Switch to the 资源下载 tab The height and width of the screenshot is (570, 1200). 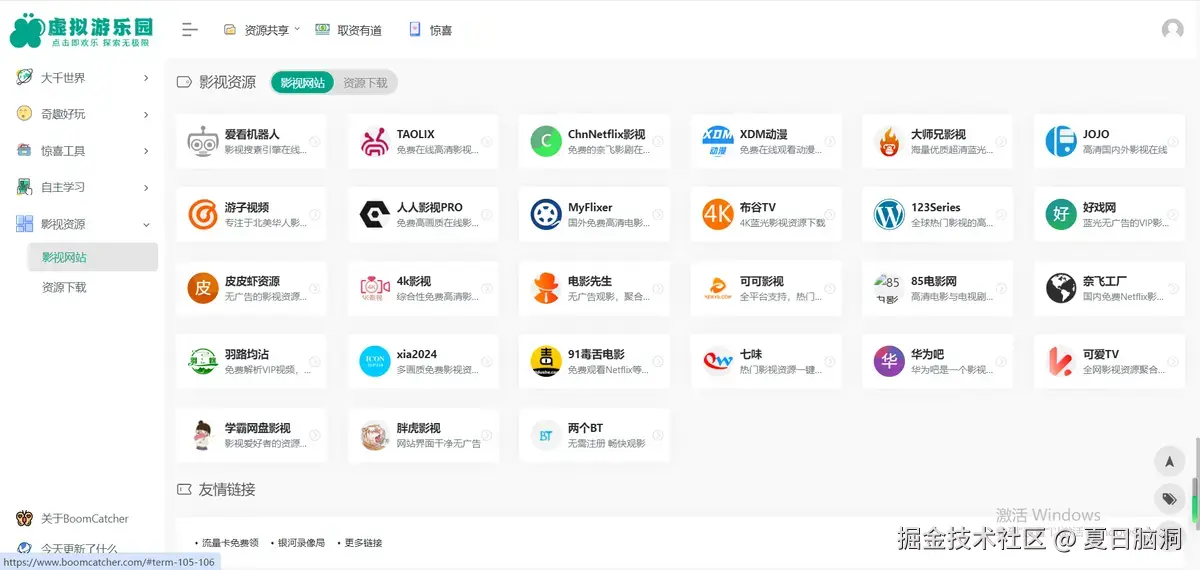pos(365,83)
